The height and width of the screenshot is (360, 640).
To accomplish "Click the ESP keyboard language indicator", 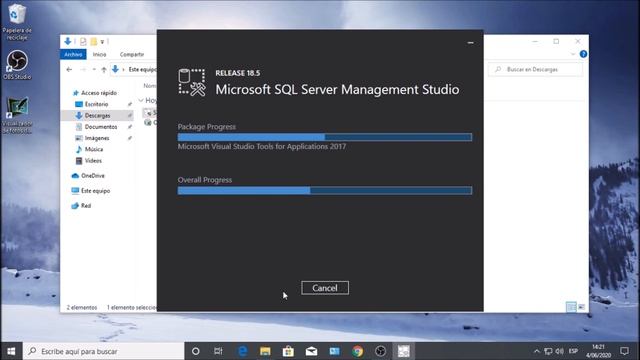I will [573, 351].
